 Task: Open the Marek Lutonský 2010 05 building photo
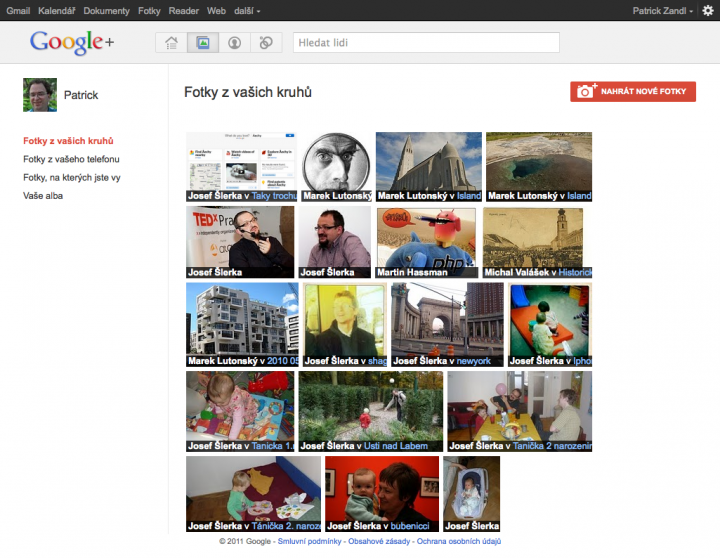242,325
